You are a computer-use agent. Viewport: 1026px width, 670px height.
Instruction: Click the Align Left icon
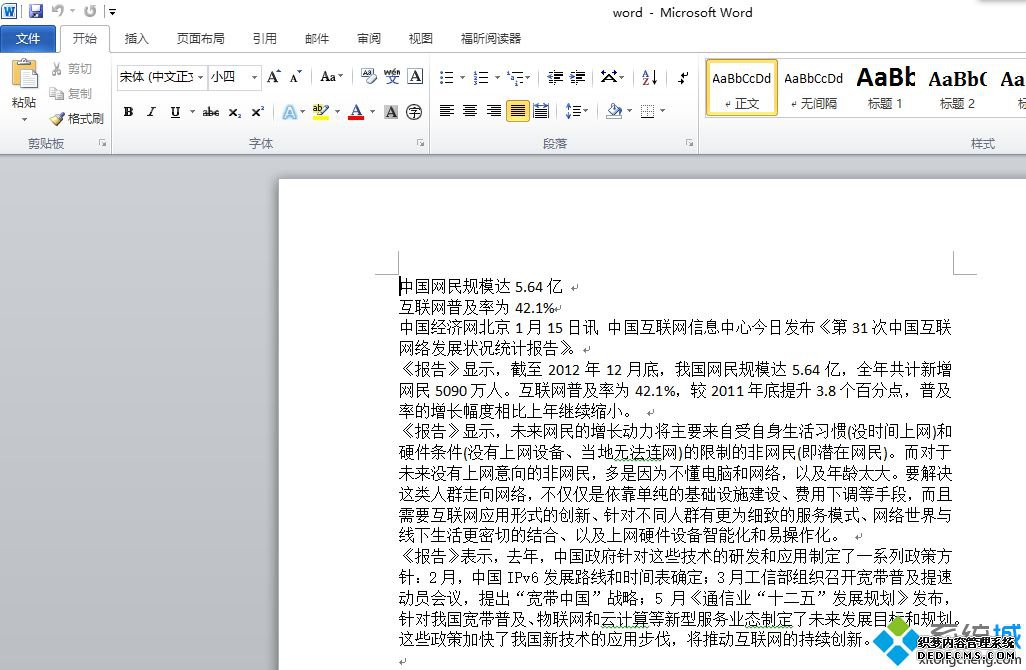click(447, 111)
